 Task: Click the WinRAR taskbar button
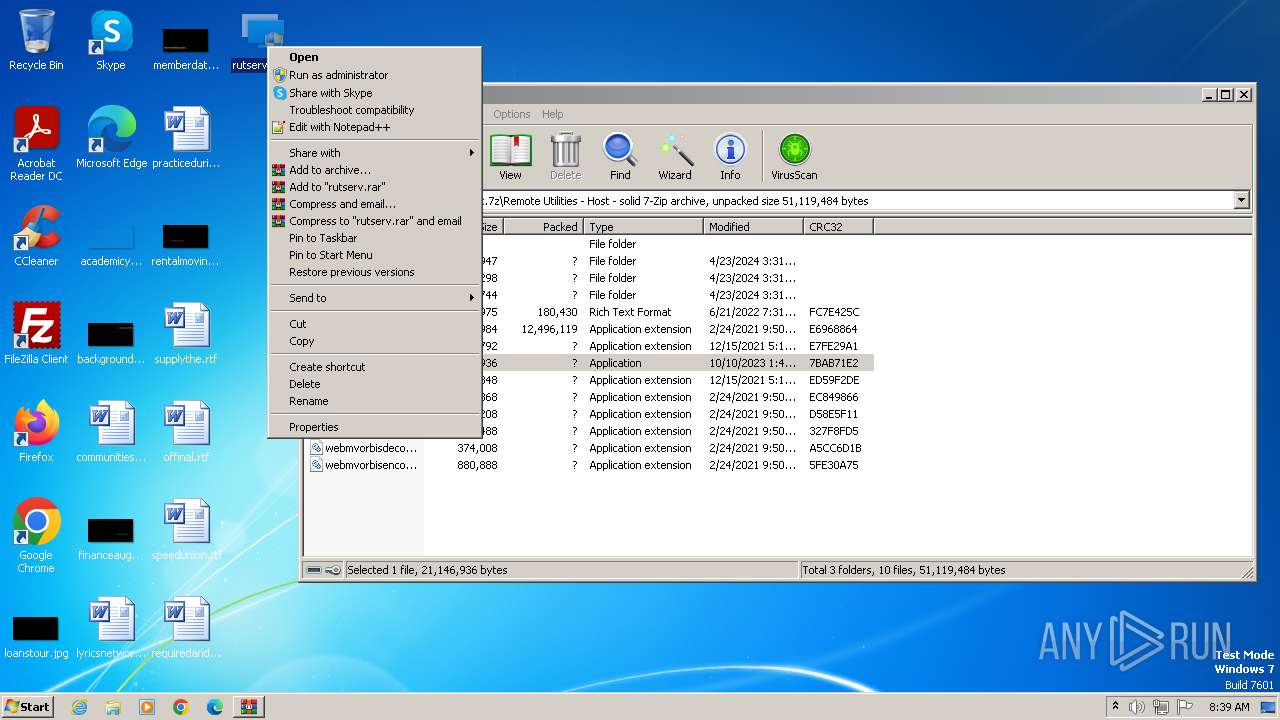point(249,707)
